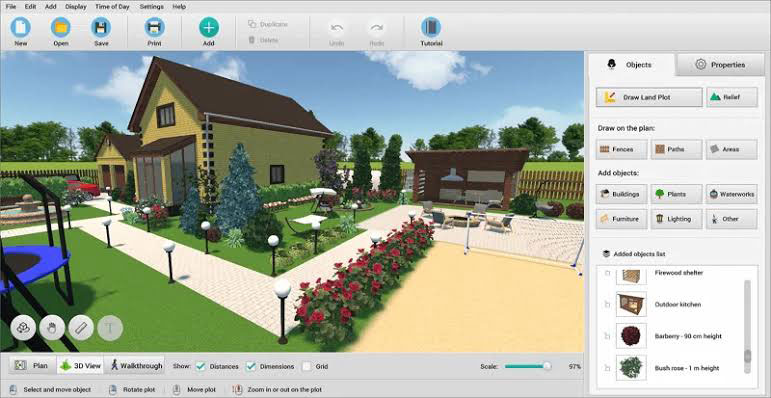Viewport: 771px width, 398px height.
Task: Redo the last undone action
Action: [377, 32]
